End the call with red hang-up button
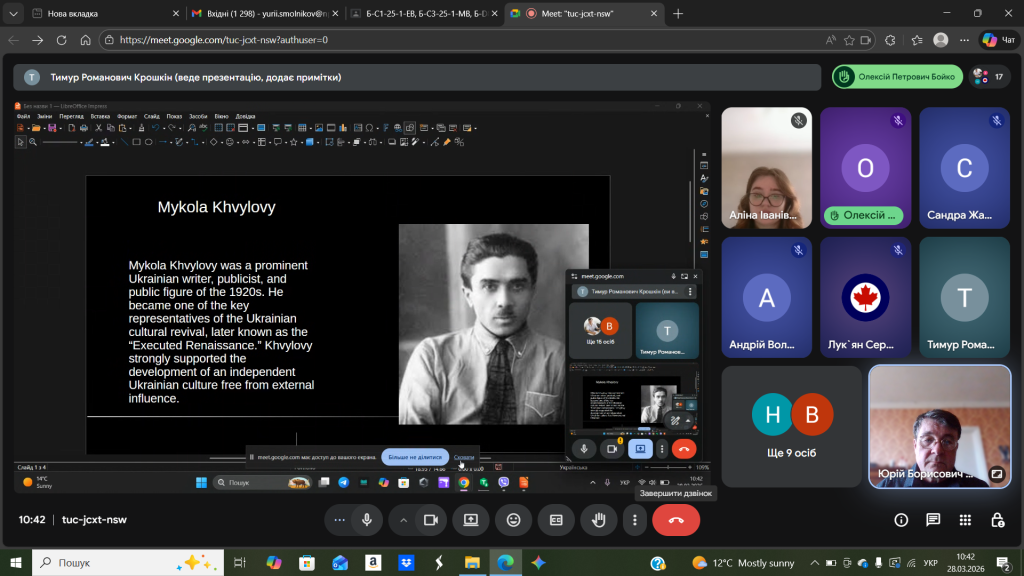The image size is (1024, 576). [x=676, y=520]
